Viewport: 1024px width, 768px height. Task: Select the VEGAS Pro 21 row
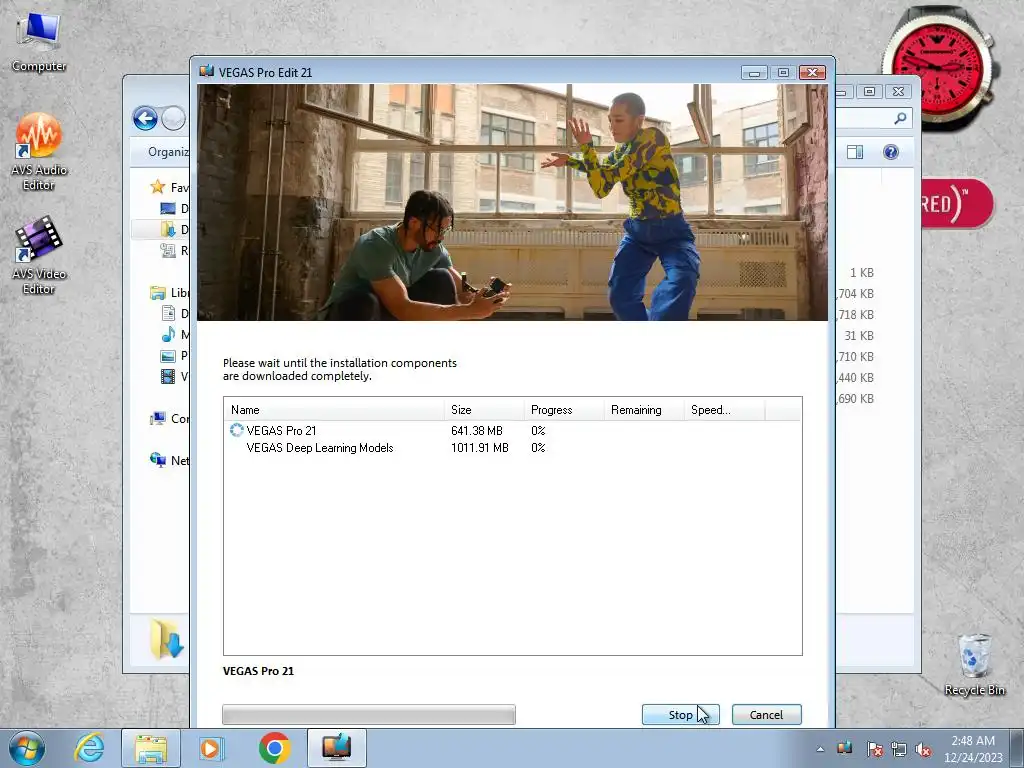click(x=512, y=430)
